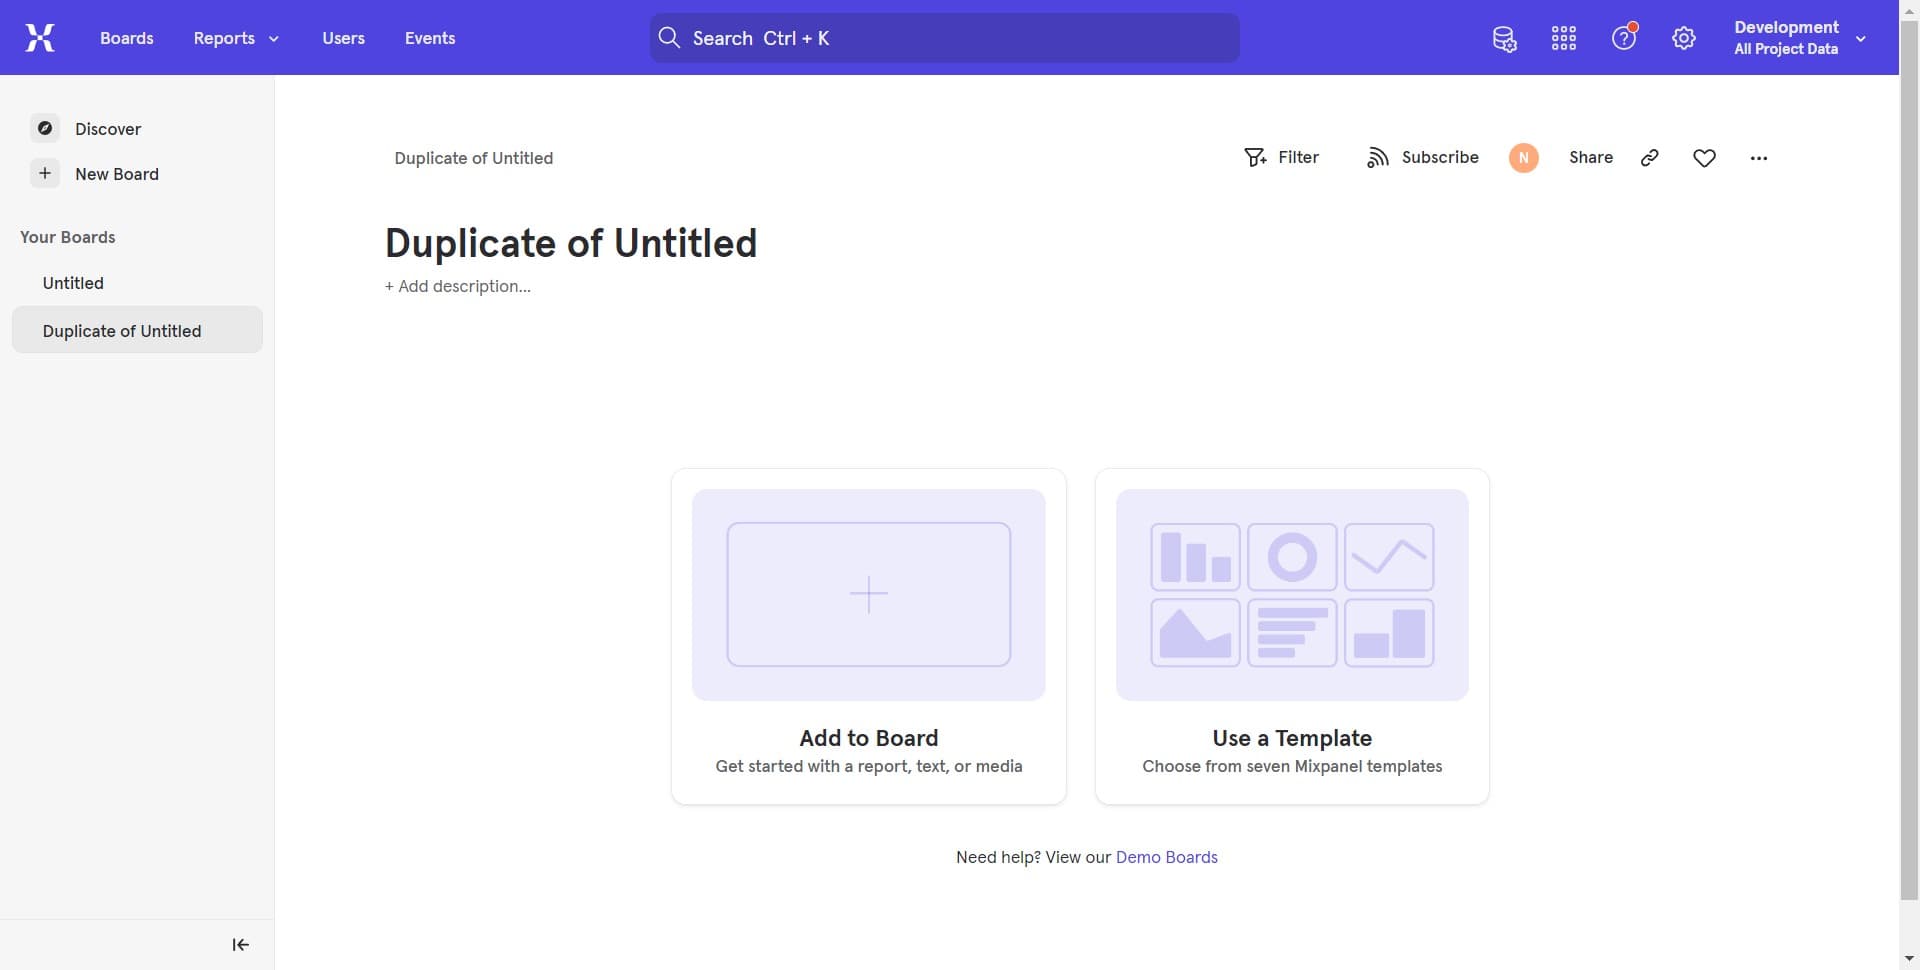1920x970 pixels.
Task: Select the Untitled board in Your Boards
Action: pyautogui.click(x=73, y=283)
